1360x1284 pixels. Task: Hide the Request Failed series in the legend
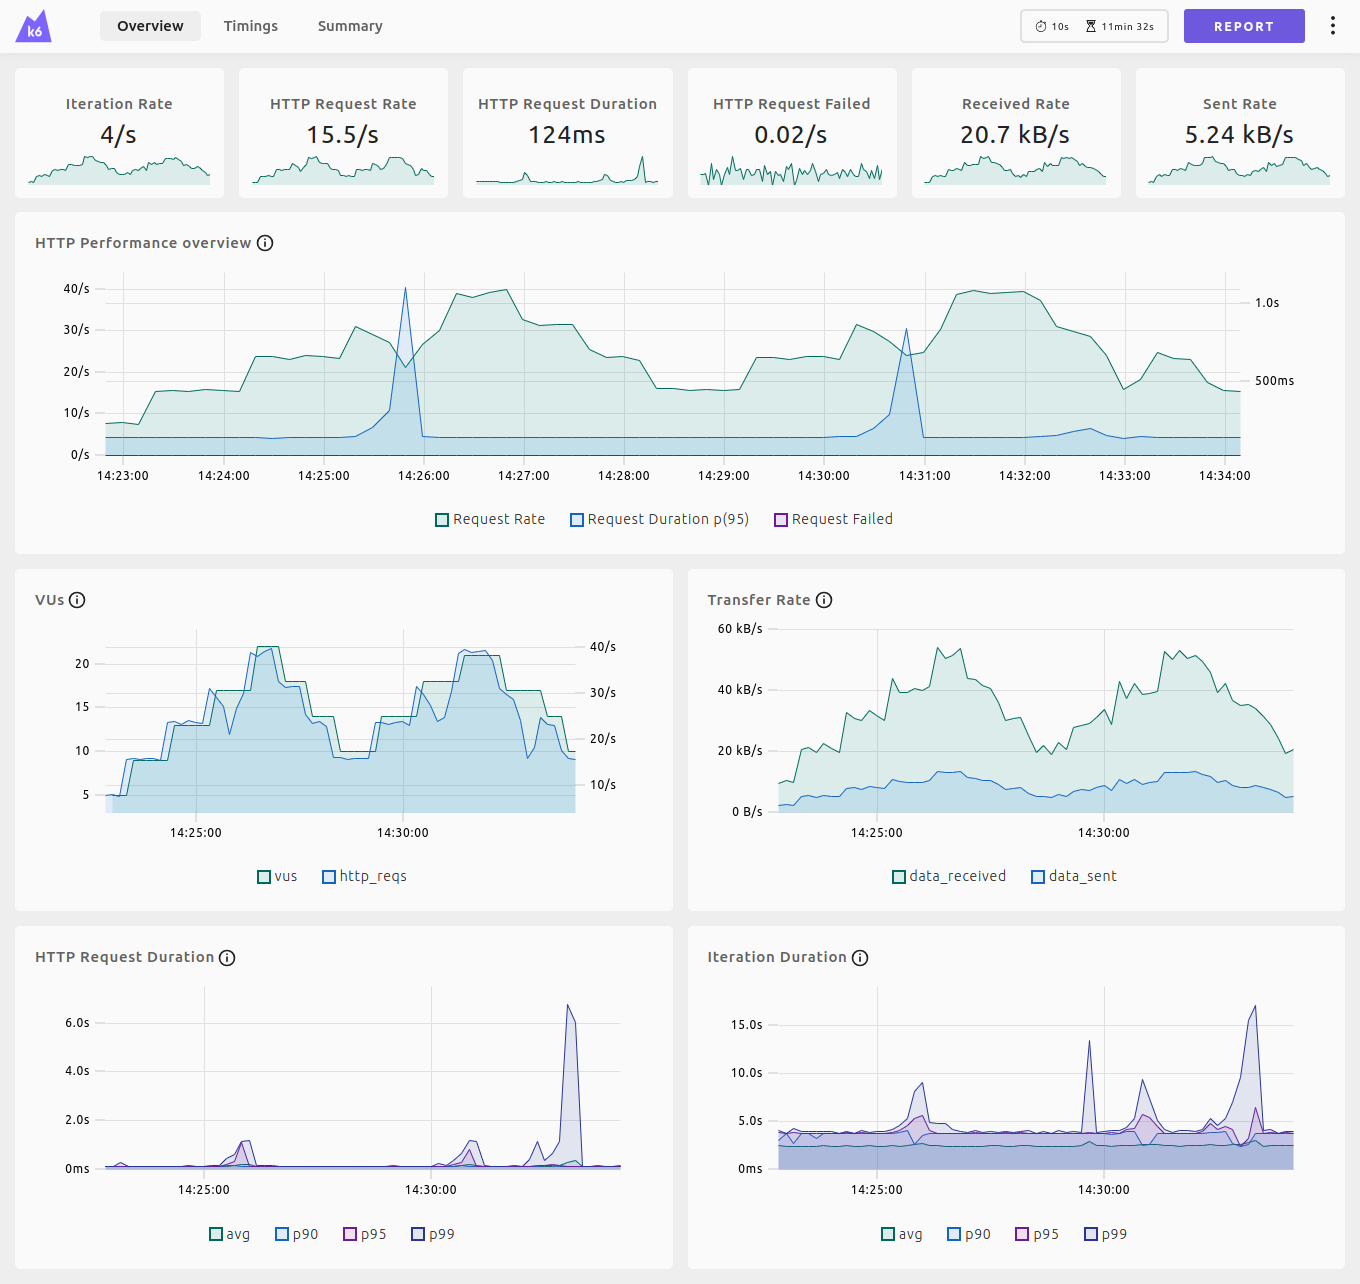[833, 519]
